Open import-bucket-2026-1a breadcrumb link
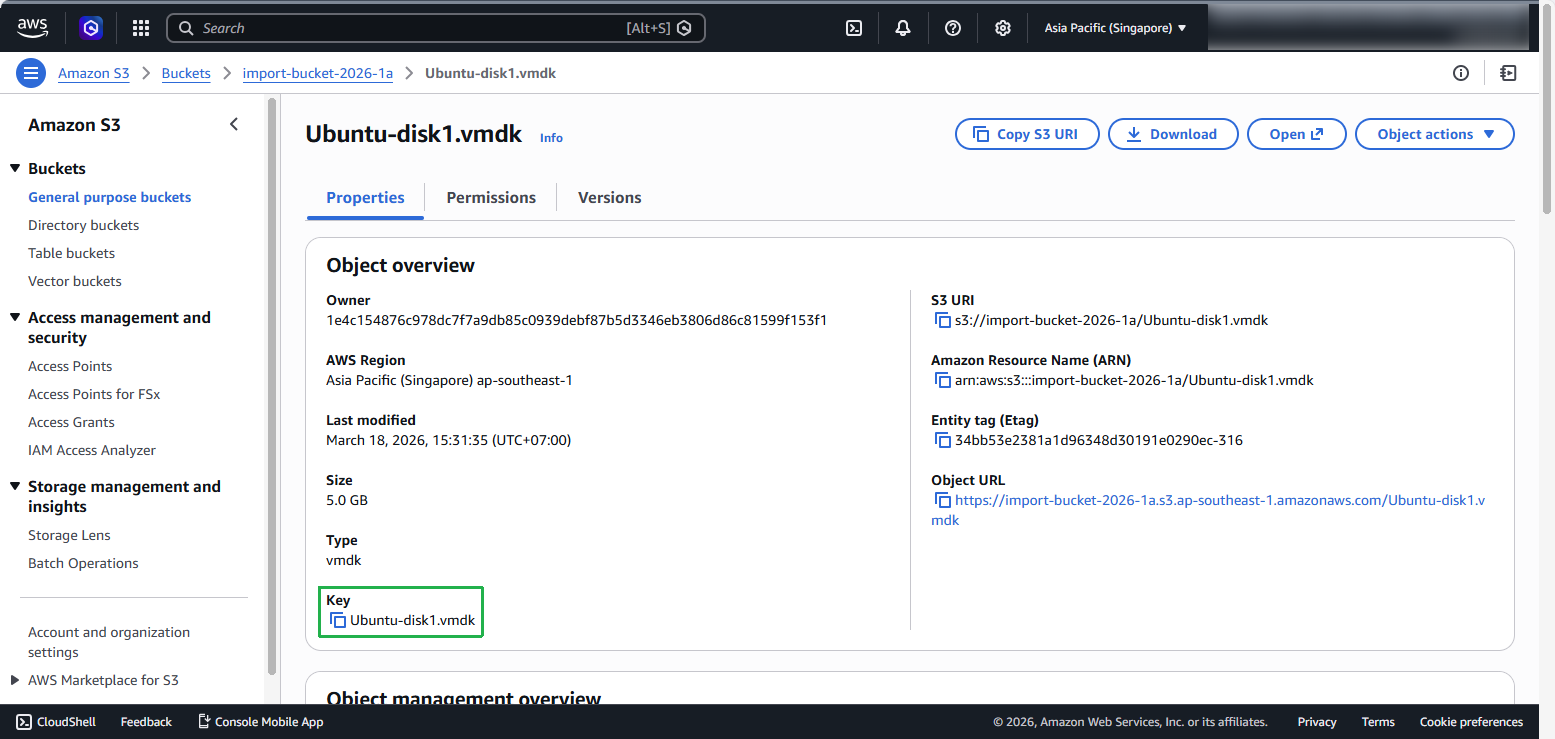Viewport: 1555px width, 739px height. coord(318,73)
